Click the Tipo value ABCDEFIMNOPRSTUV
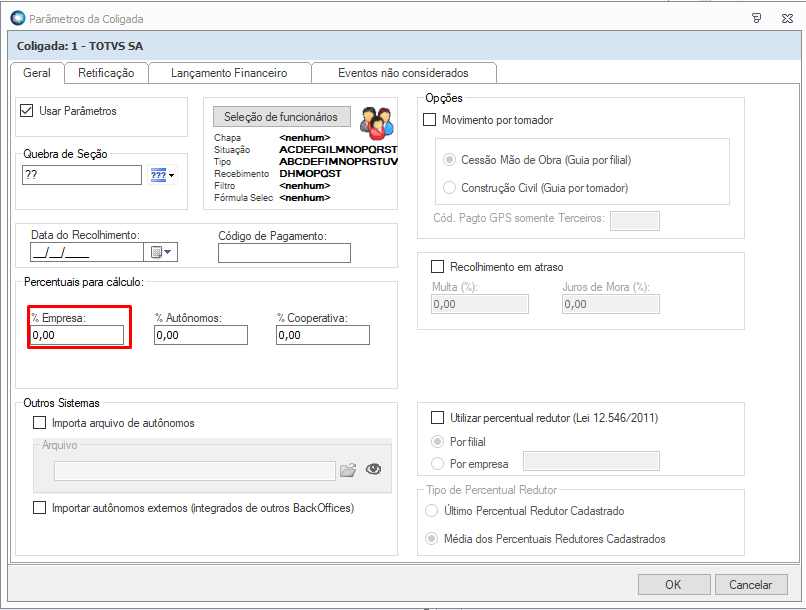The width and height of the screenshot is (806, 610). coord(338,161)
